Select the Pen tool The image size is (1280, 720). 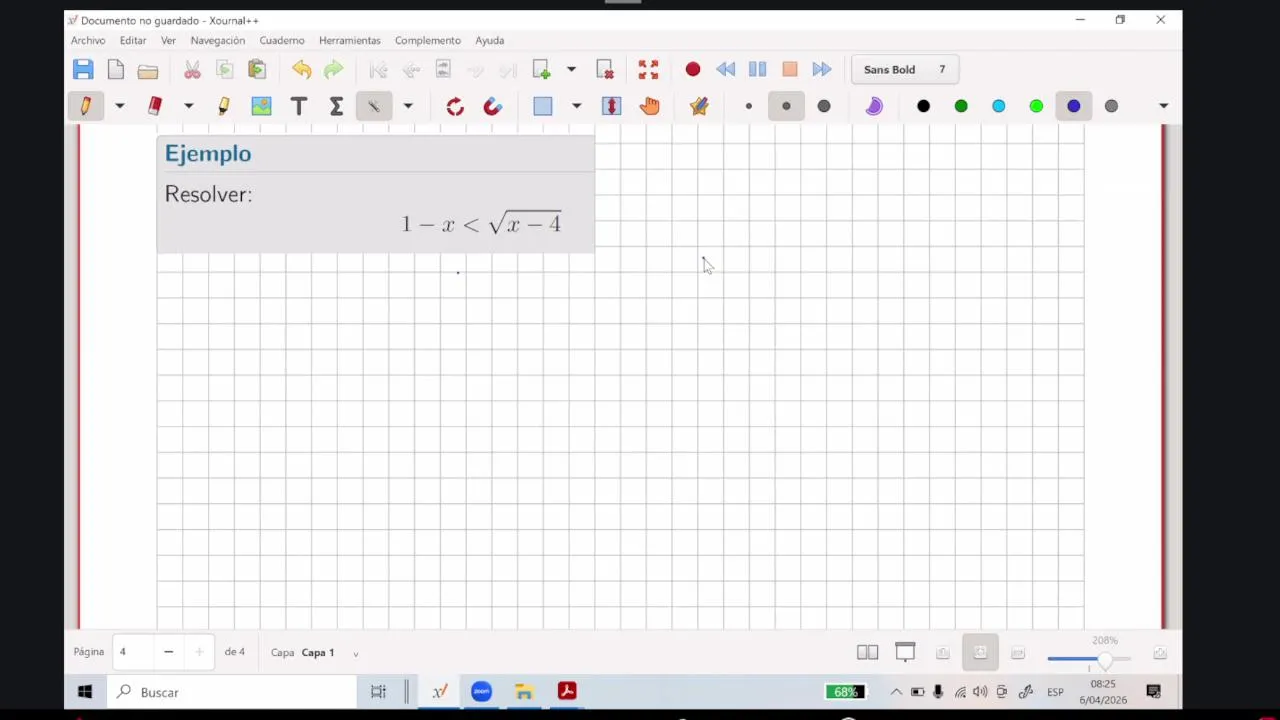tap(86, 106)
